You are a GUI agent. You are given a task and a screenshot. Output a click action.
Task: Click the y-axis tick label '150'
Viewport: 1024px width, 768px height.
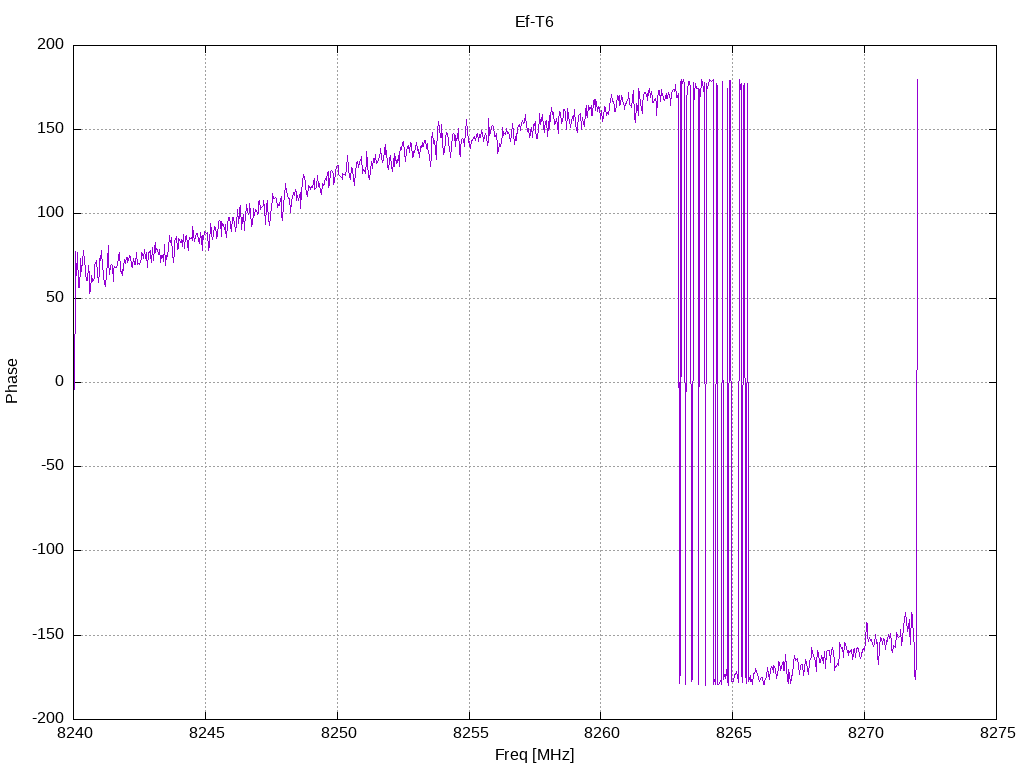(51, 129)
